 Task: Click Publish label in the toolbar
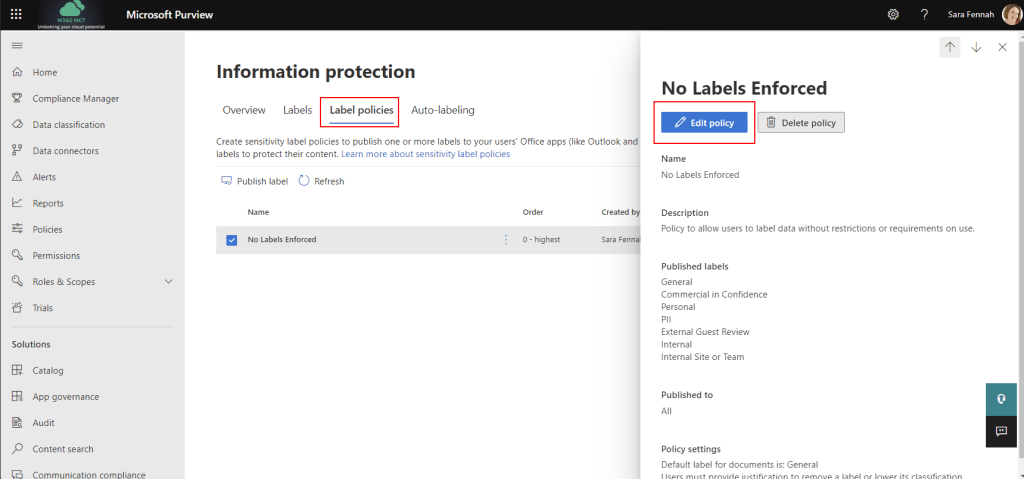pos(254,181)
